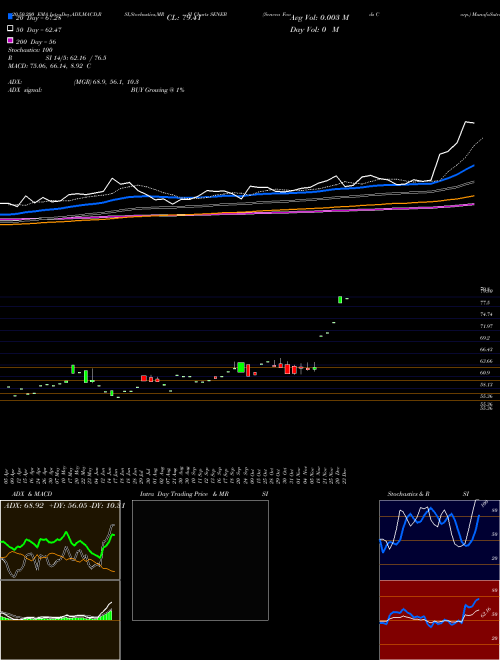500x660 pixels.
Task: Click the tall green candle near 77.5
Action: (340, 299)
